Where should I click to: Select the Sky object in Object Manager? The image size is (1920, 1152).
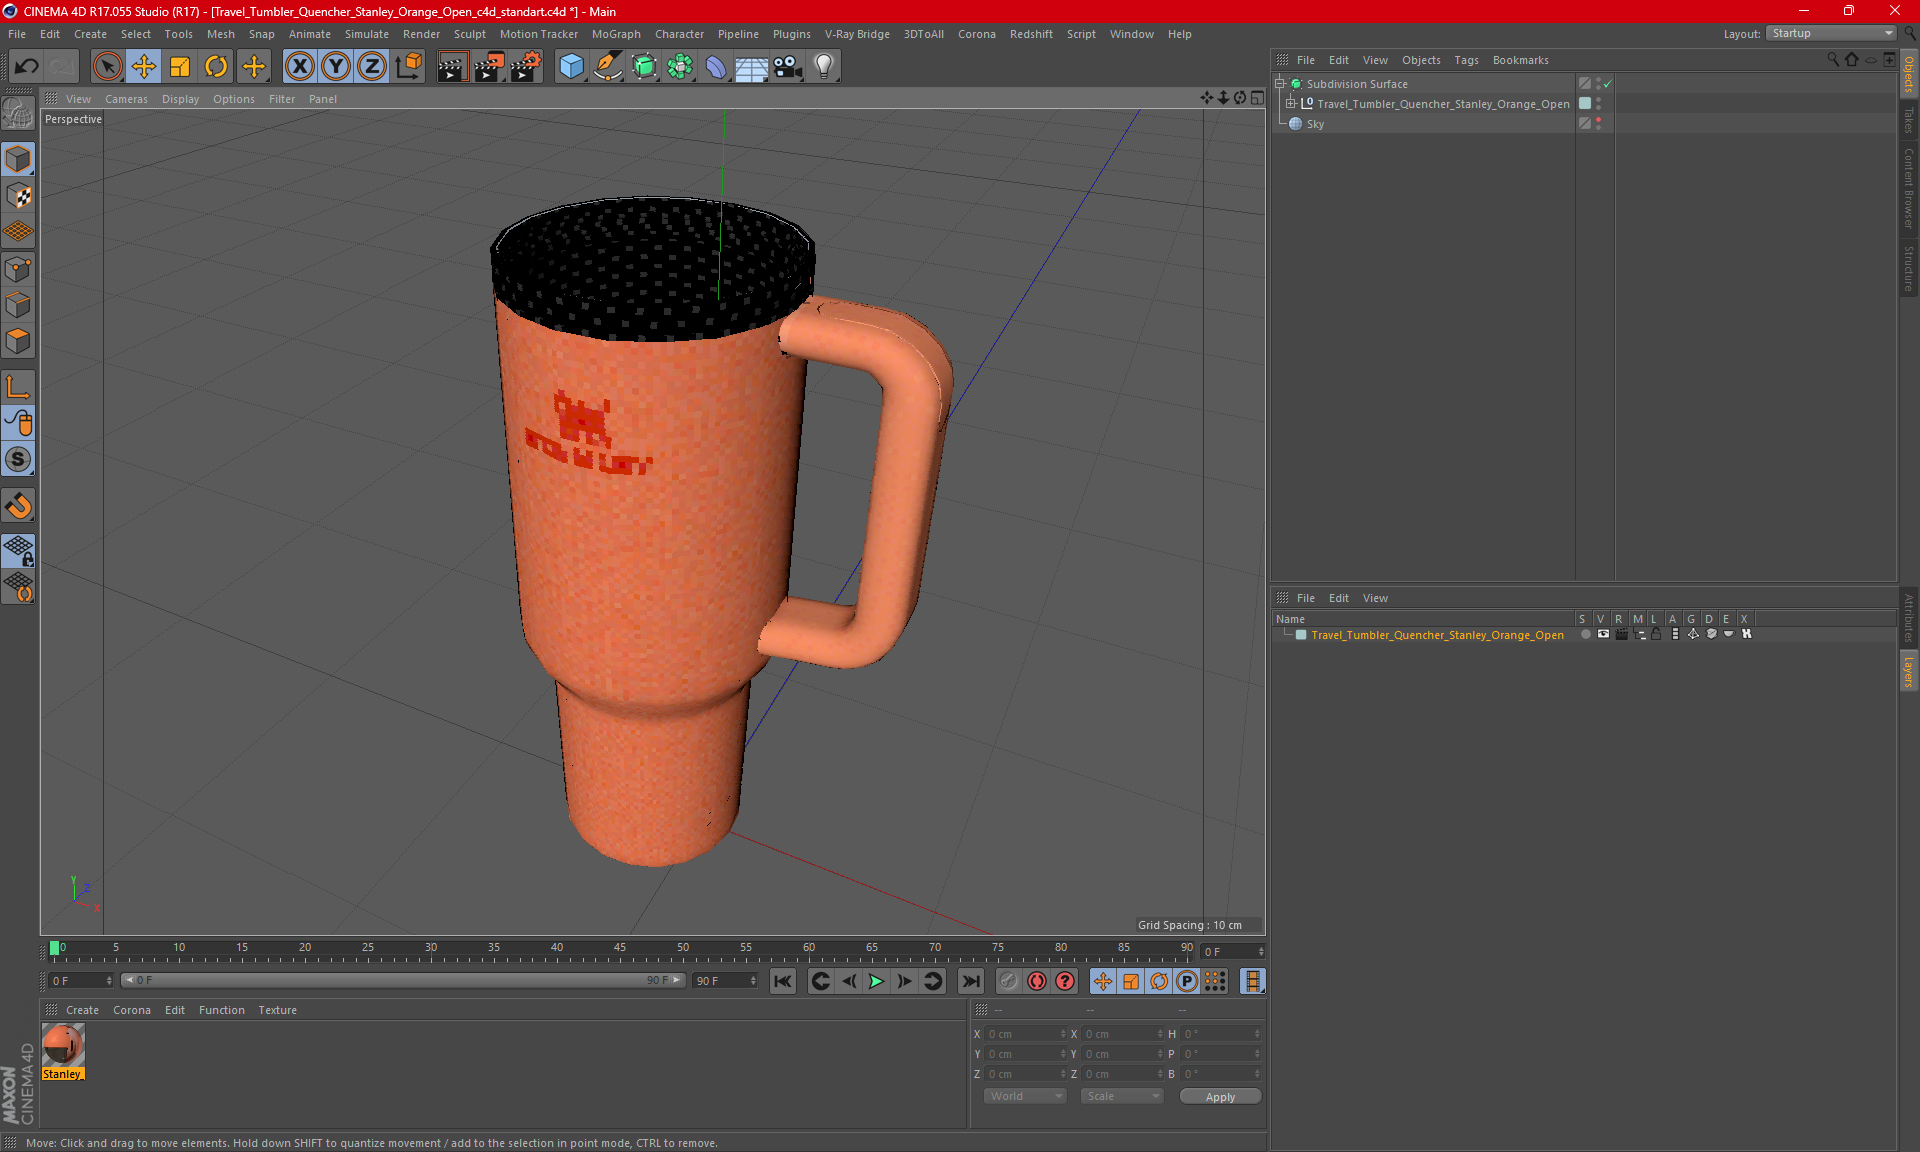pos(1315,124)
